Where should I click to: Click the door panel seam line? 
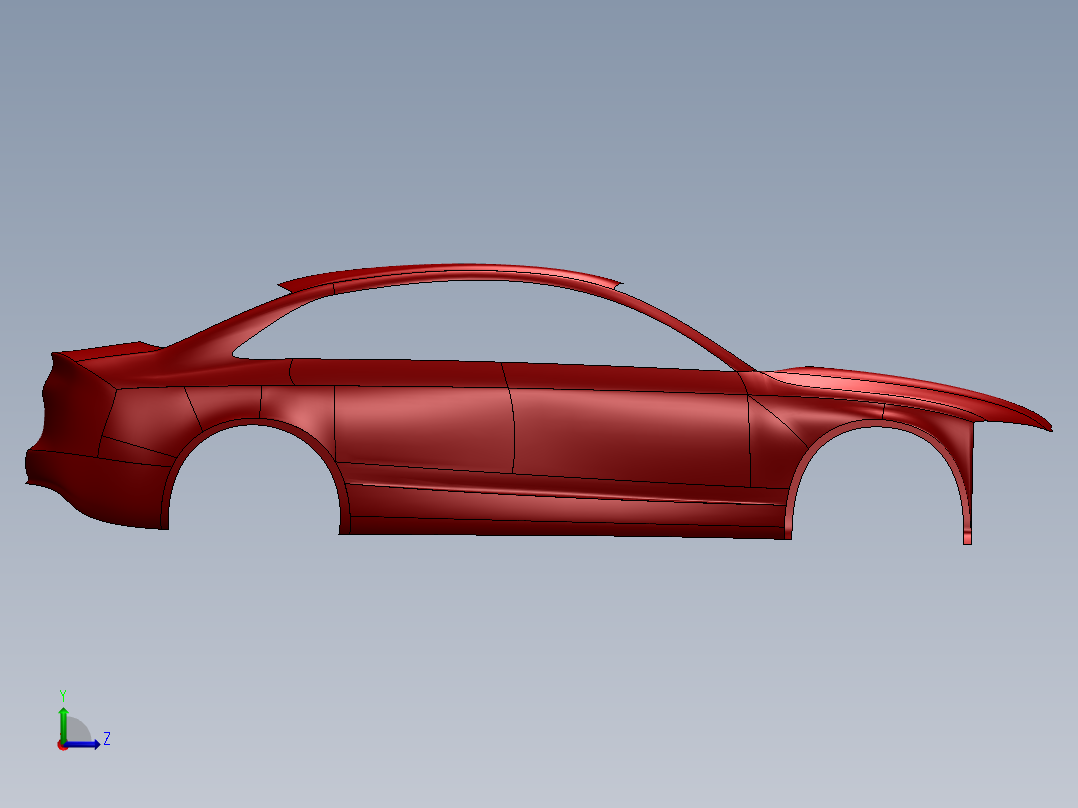point(515,430)
